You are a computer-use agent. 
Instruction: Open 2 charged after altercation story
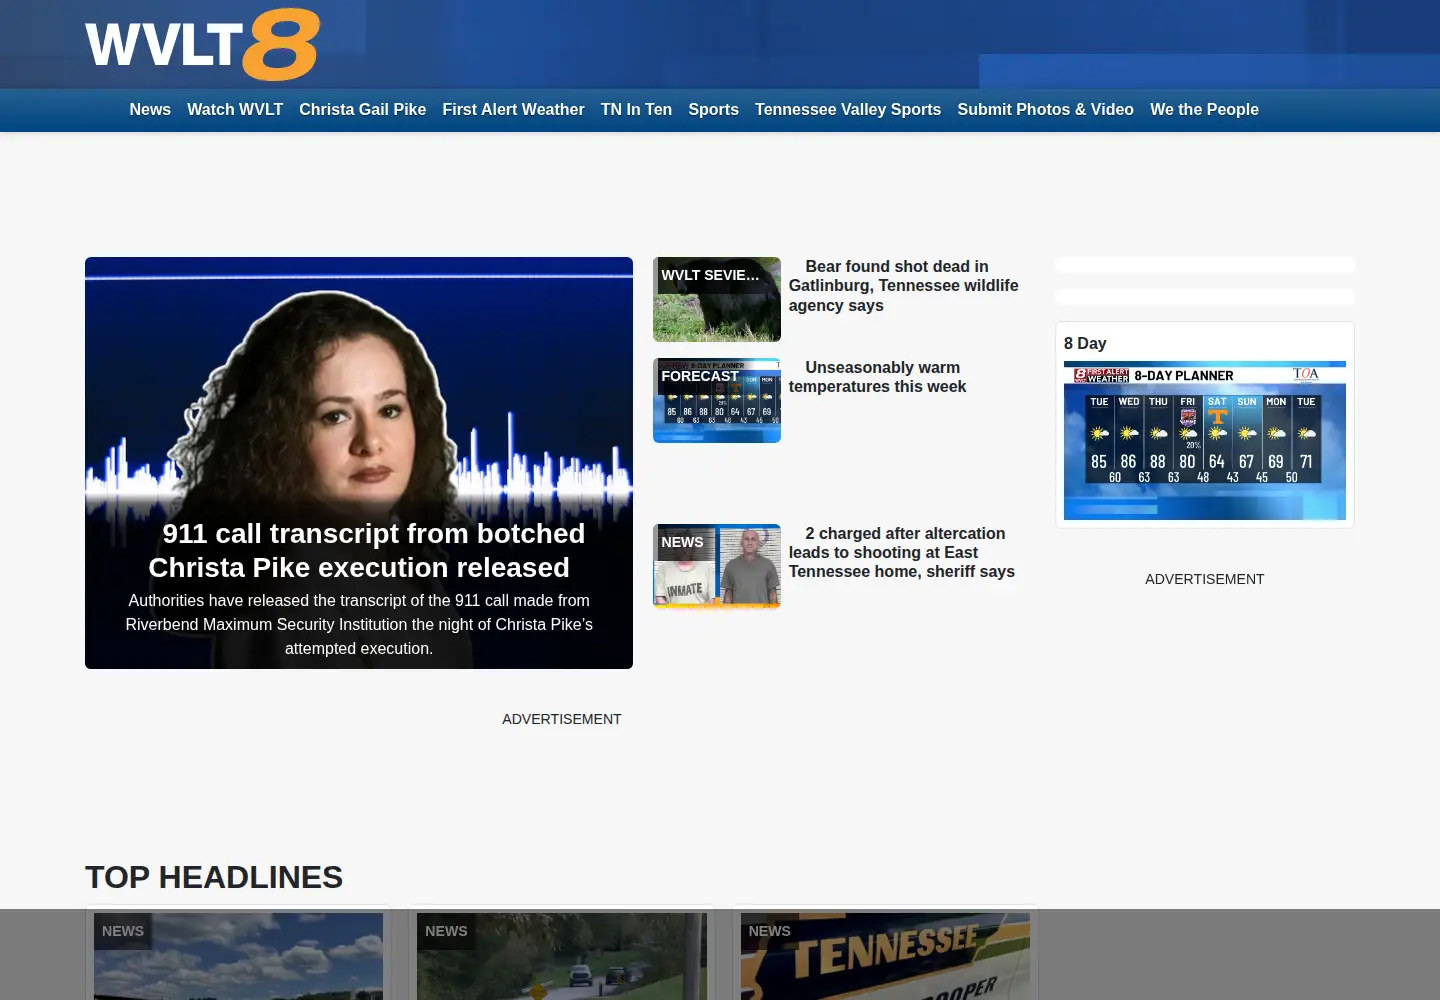tap(902, 553)
